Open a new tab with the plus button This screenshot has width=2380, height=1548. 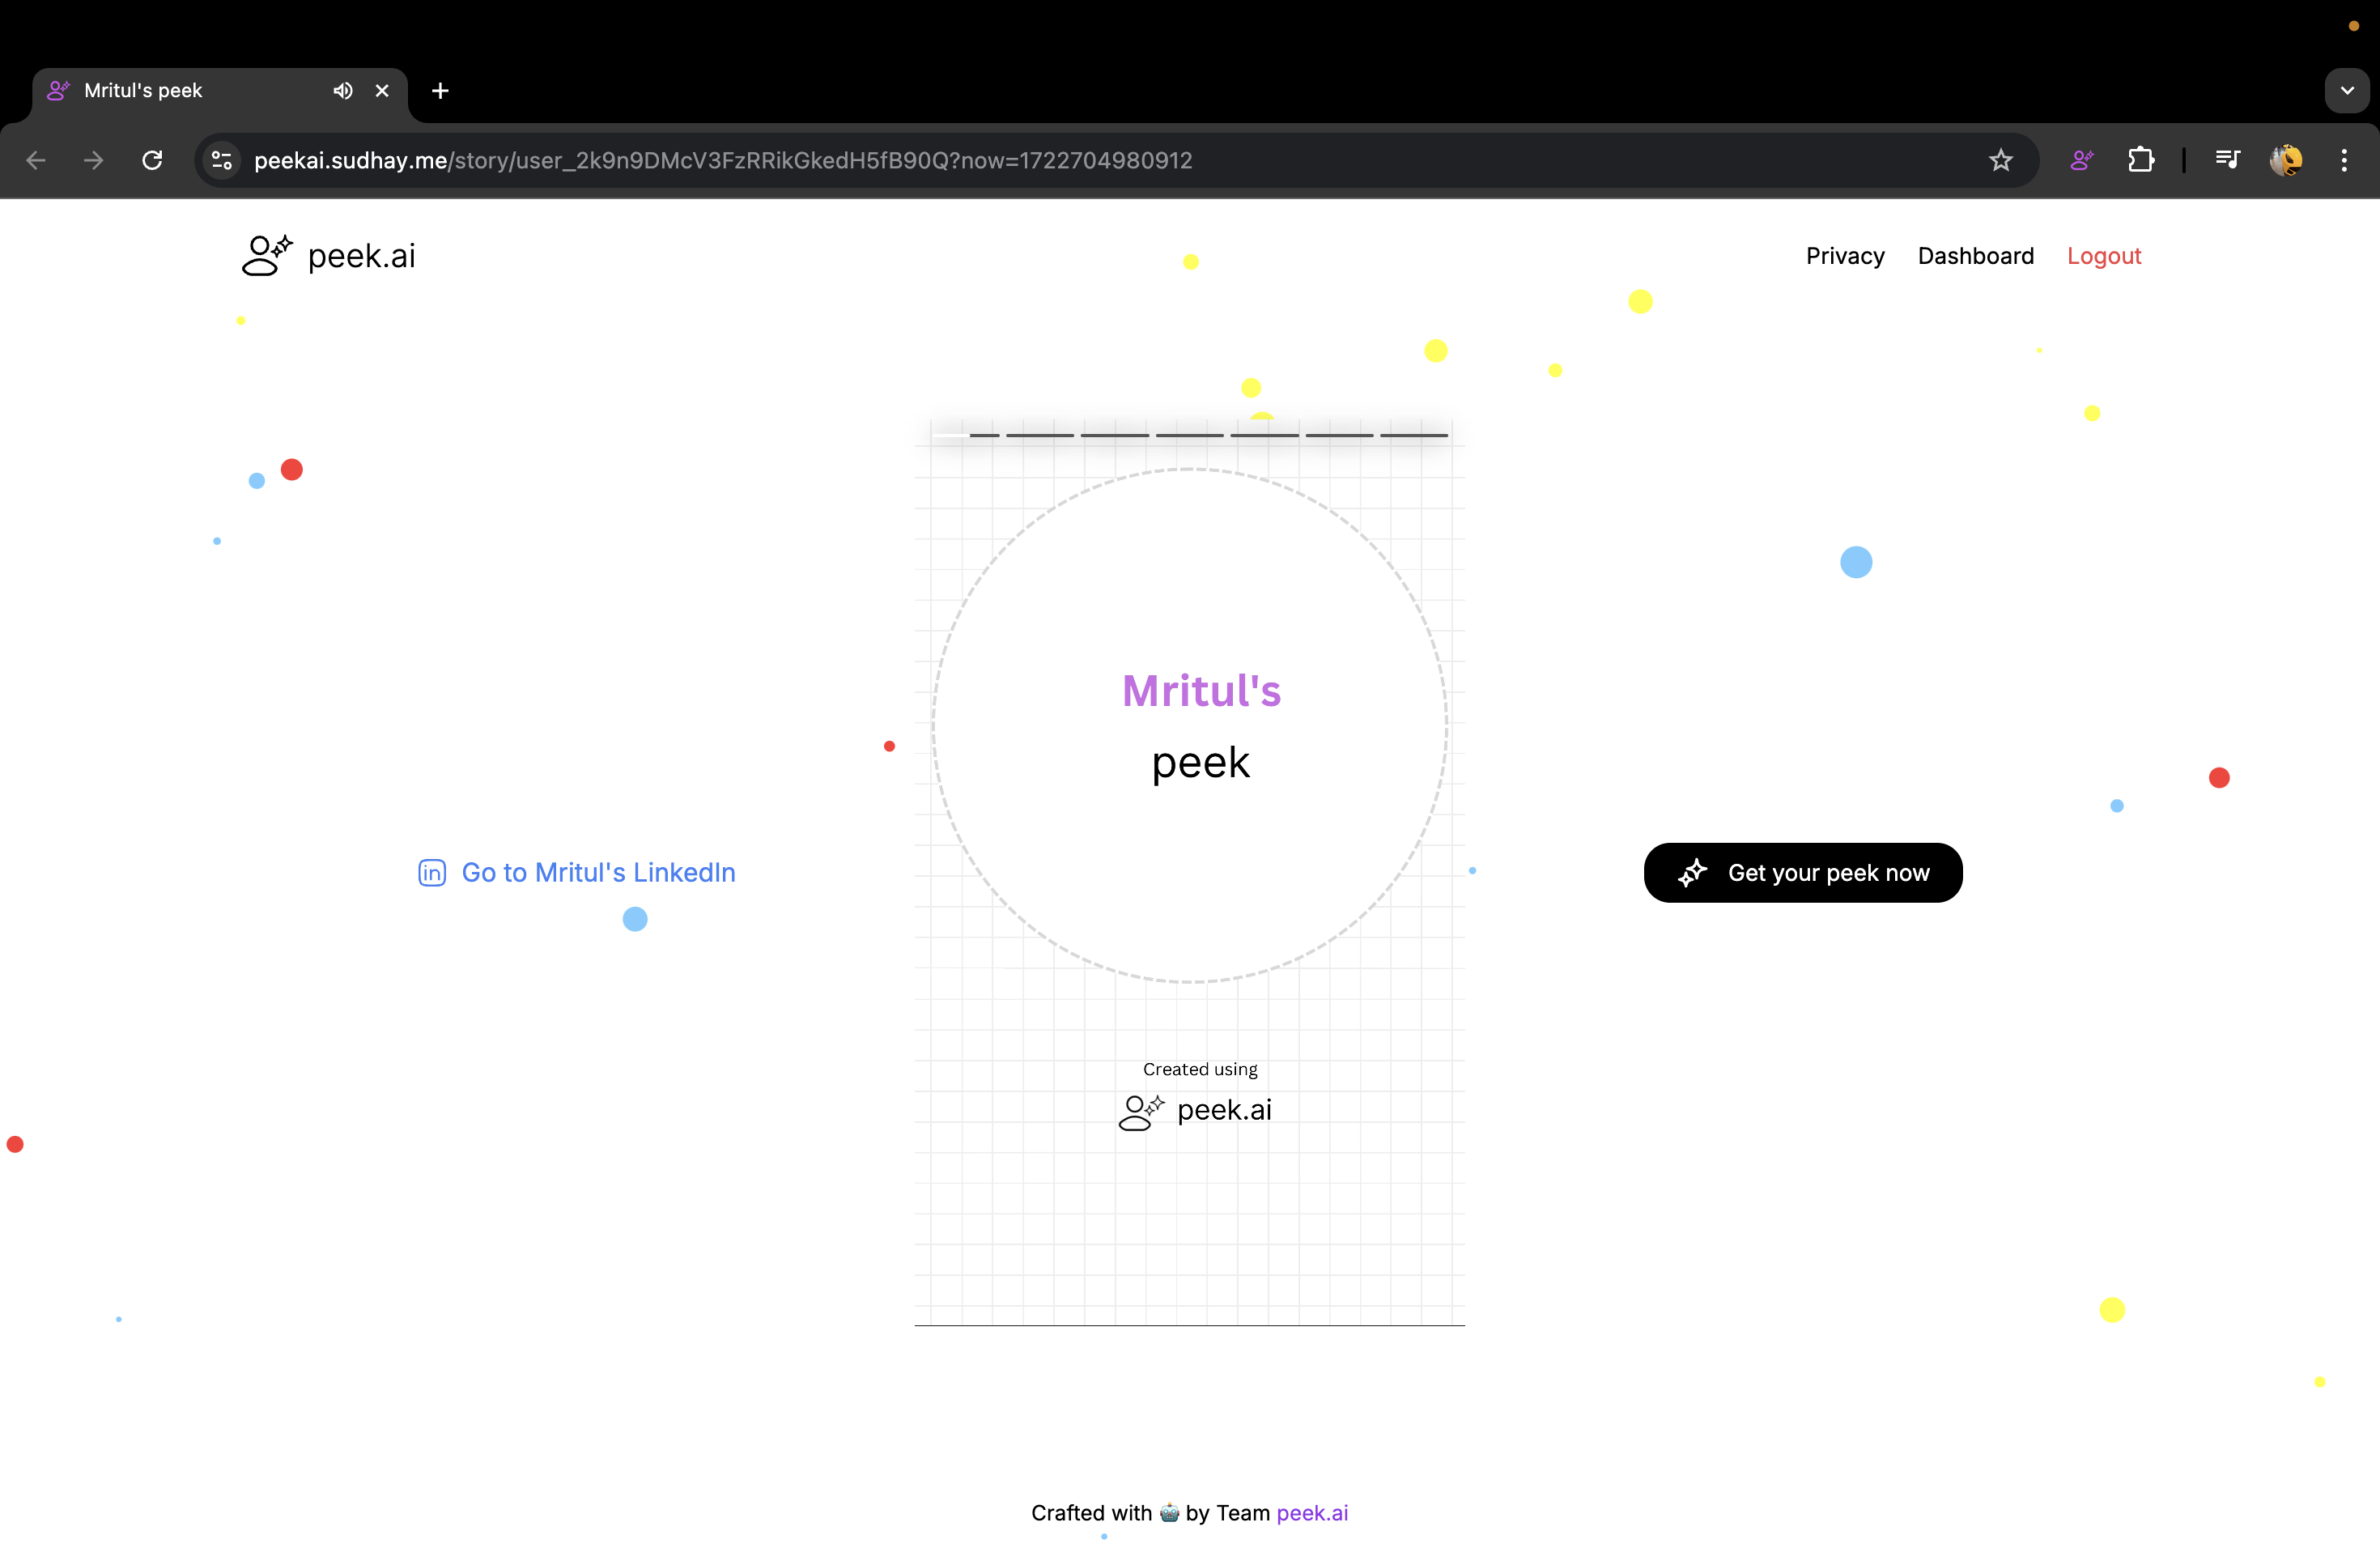440,91
